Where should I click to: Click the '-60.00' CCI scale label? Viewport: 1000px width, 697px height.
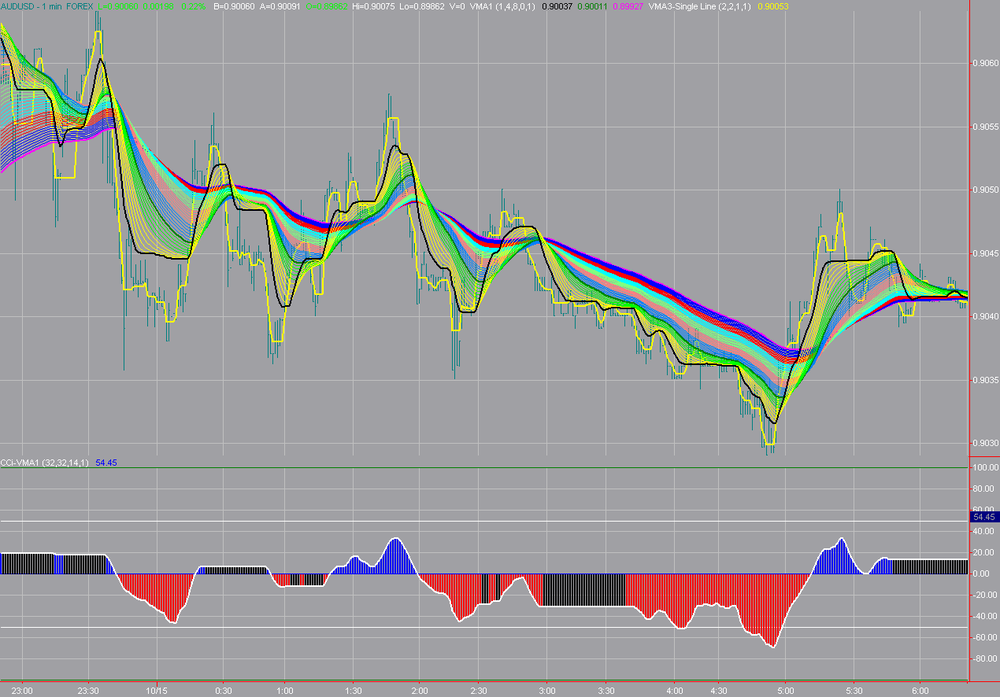coord(985,638)
